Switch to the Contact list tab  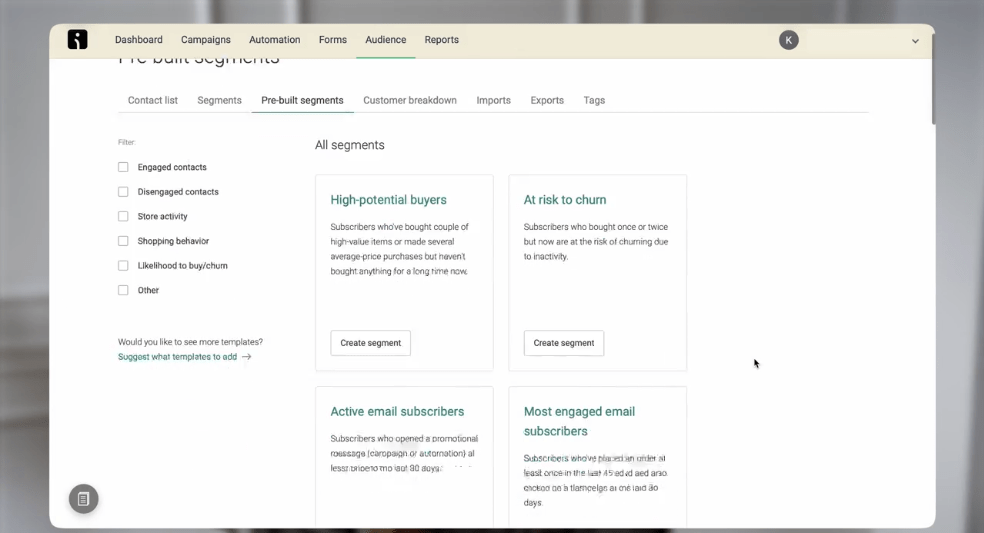tap(152, 100)
